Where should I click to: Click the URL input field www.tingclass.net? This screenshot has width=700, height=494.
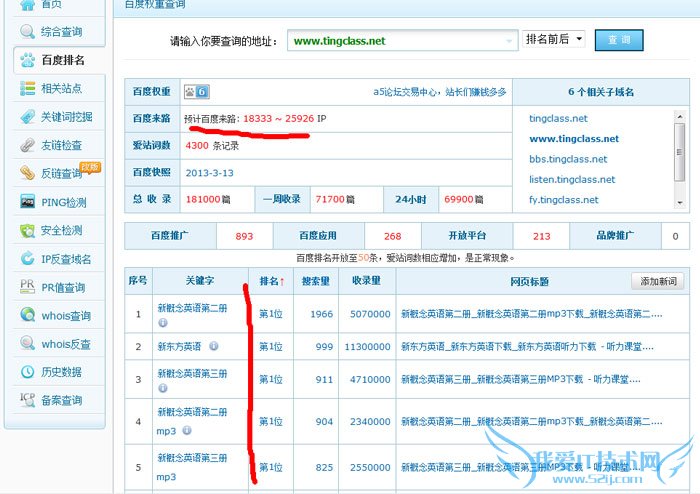coord(402,41)
